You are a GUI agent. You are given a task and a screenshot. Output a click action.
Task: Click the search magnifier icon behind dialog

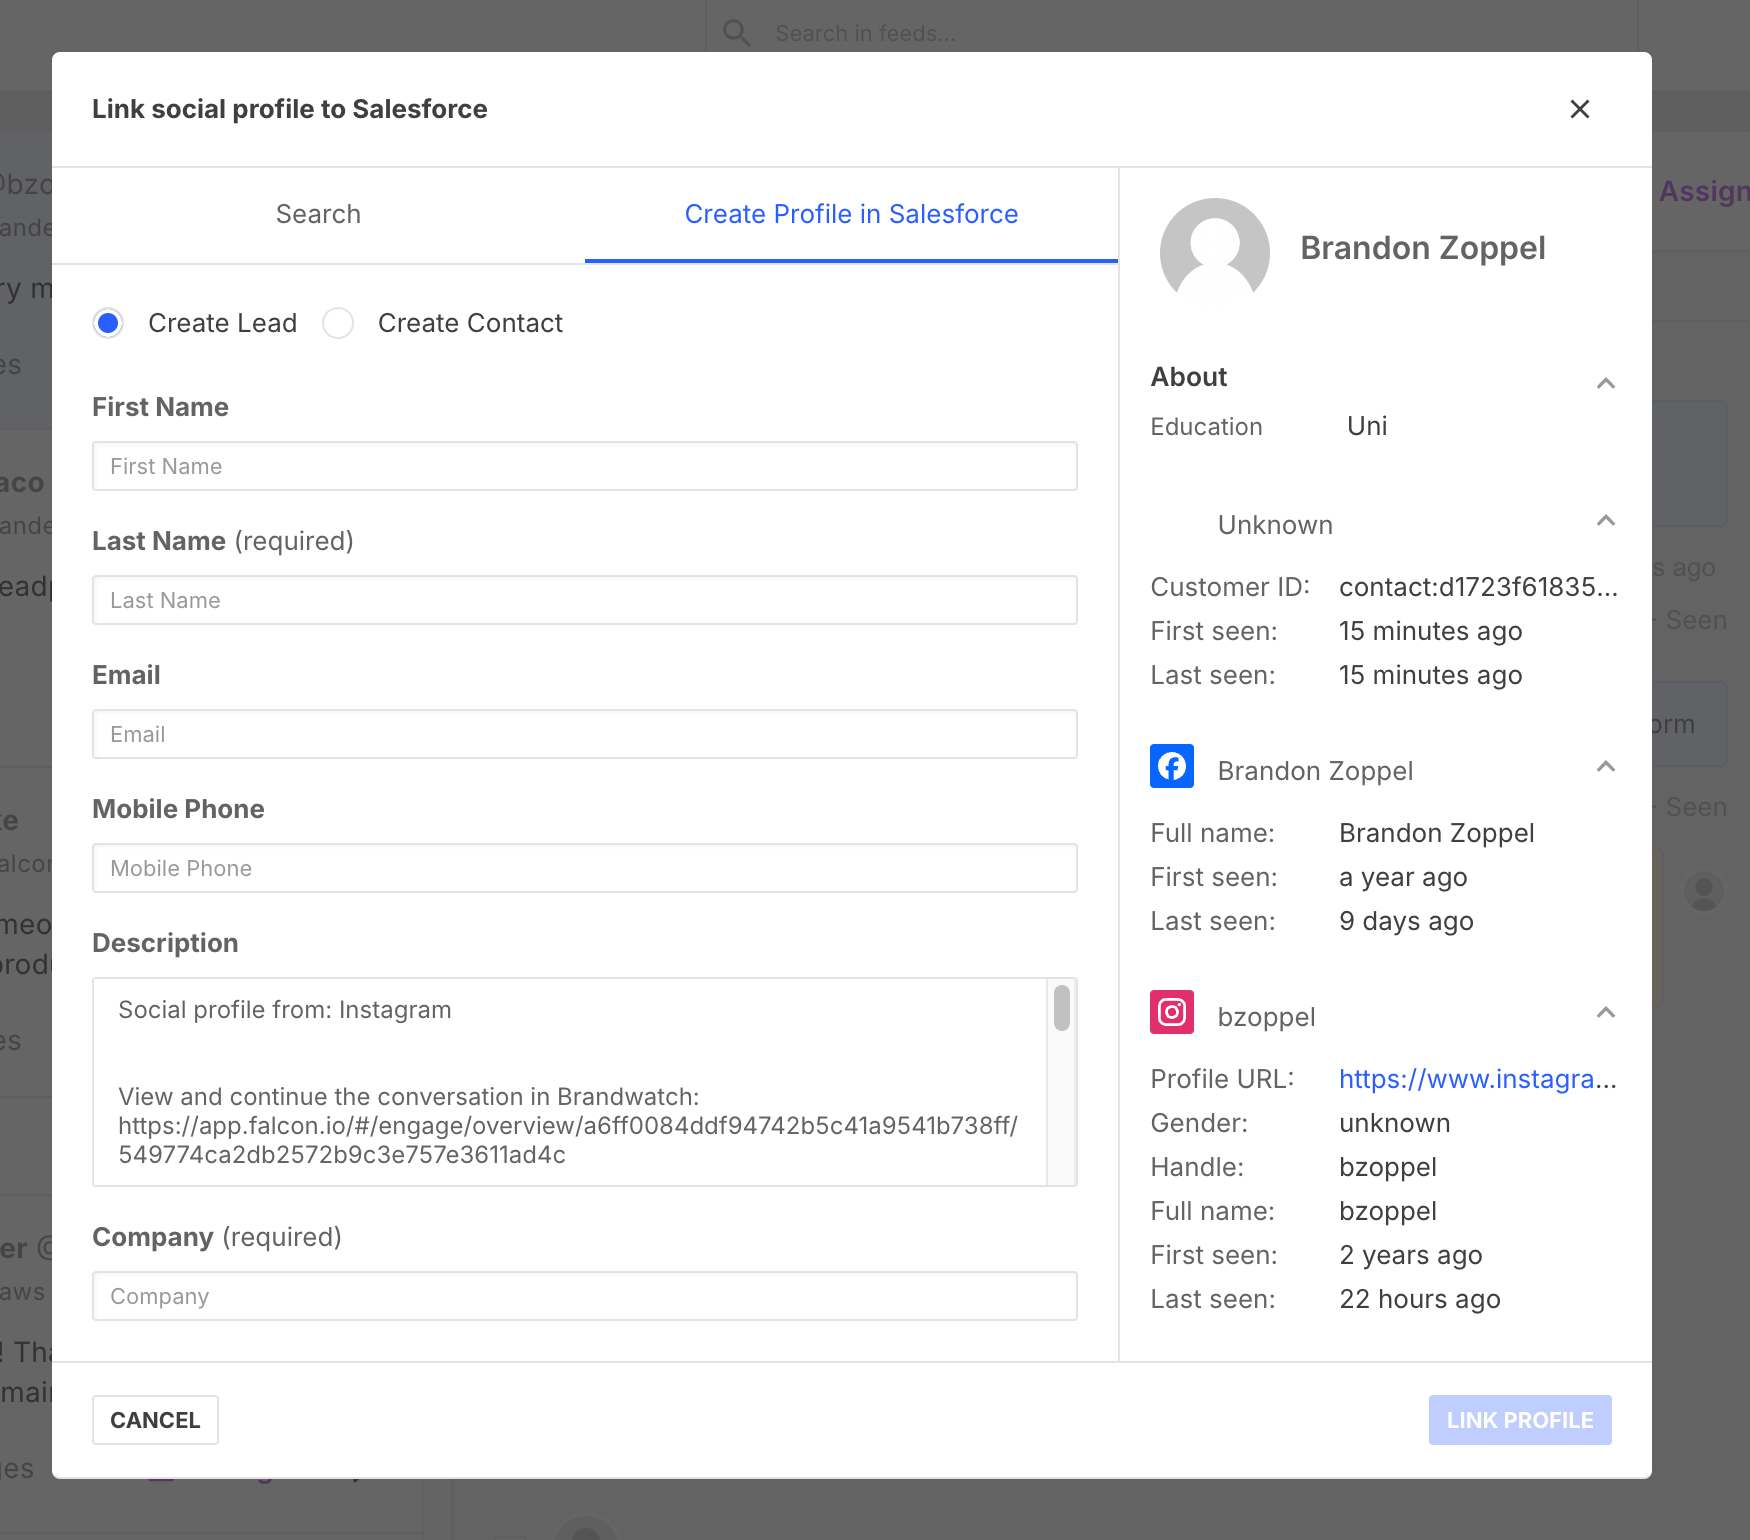(737, 33)
